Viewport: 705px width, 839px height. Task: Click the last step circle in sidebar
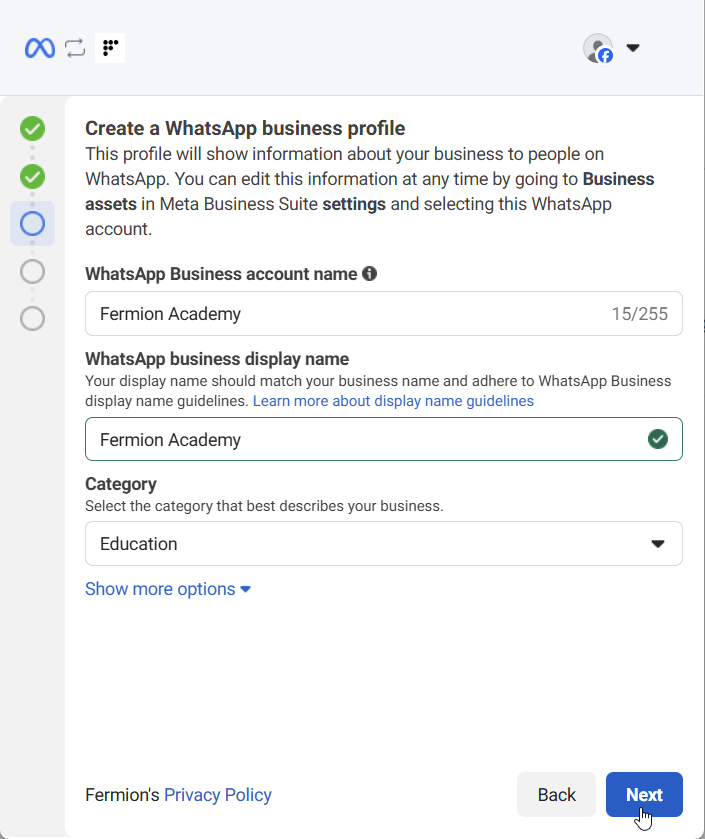tap(31, 318)
